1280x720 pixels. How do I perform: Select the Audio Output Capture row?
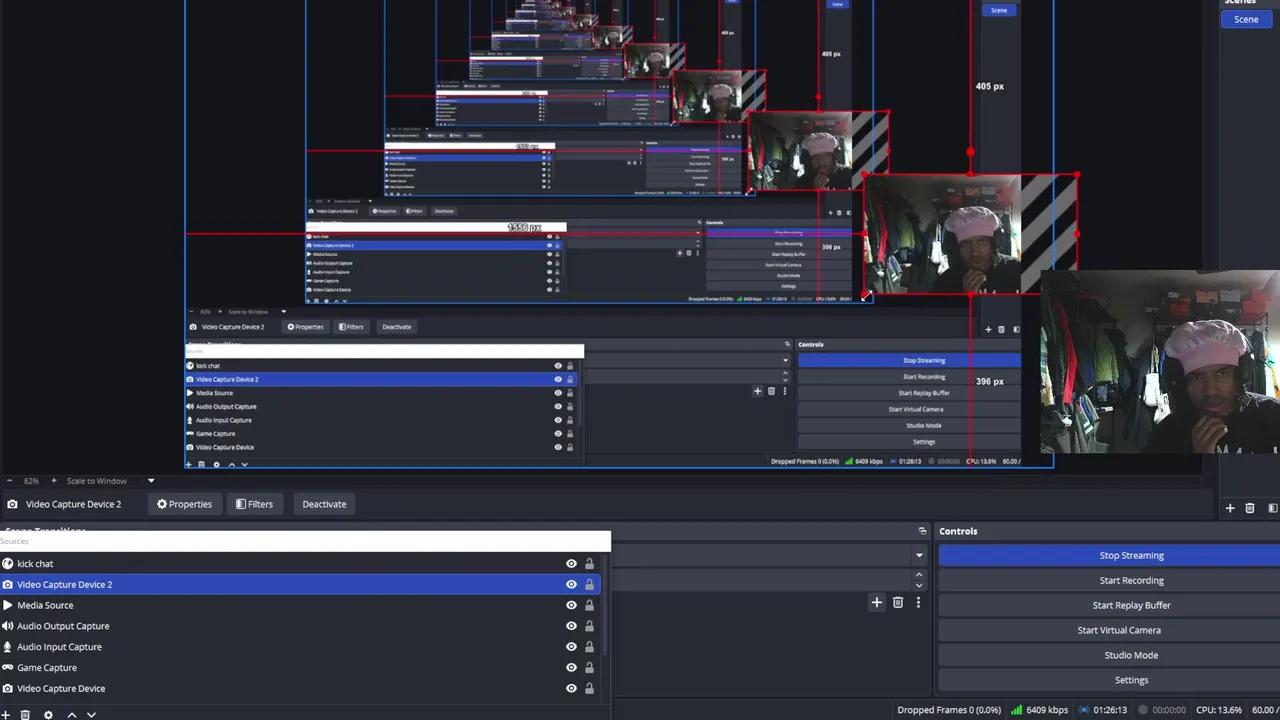(x=300, y=626)
